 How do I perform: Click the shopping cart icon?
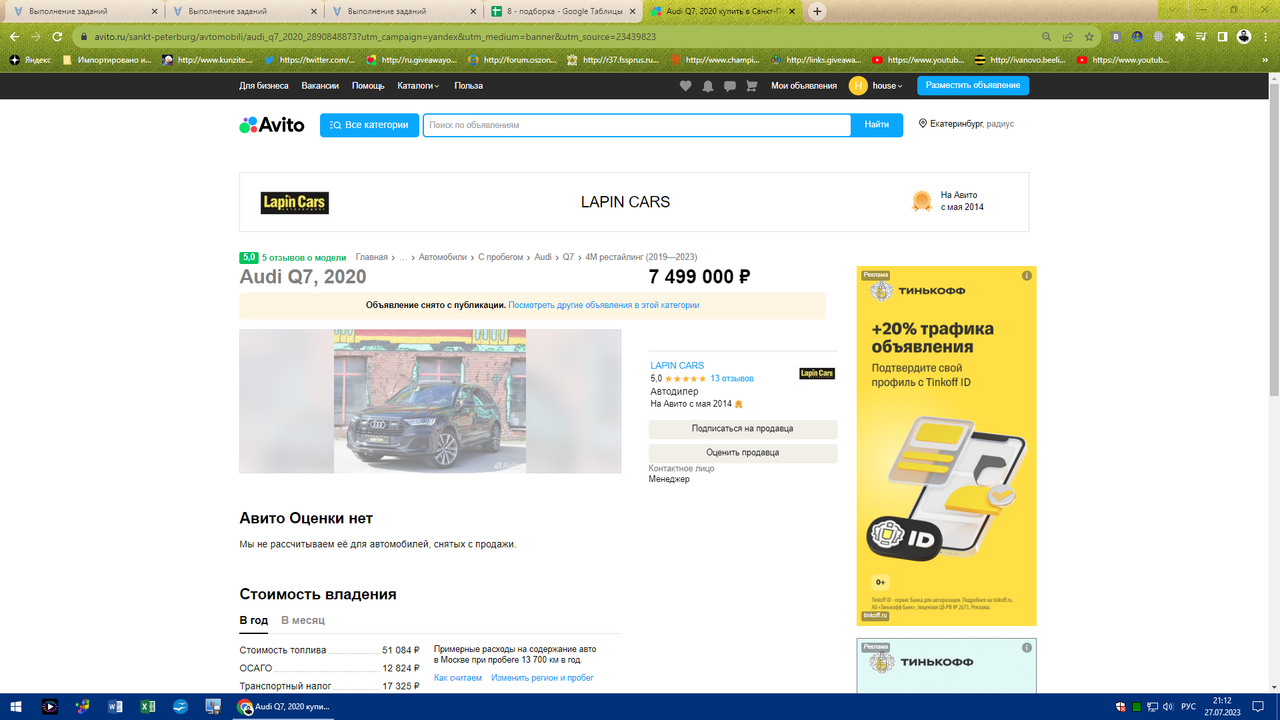pos(751,86)
